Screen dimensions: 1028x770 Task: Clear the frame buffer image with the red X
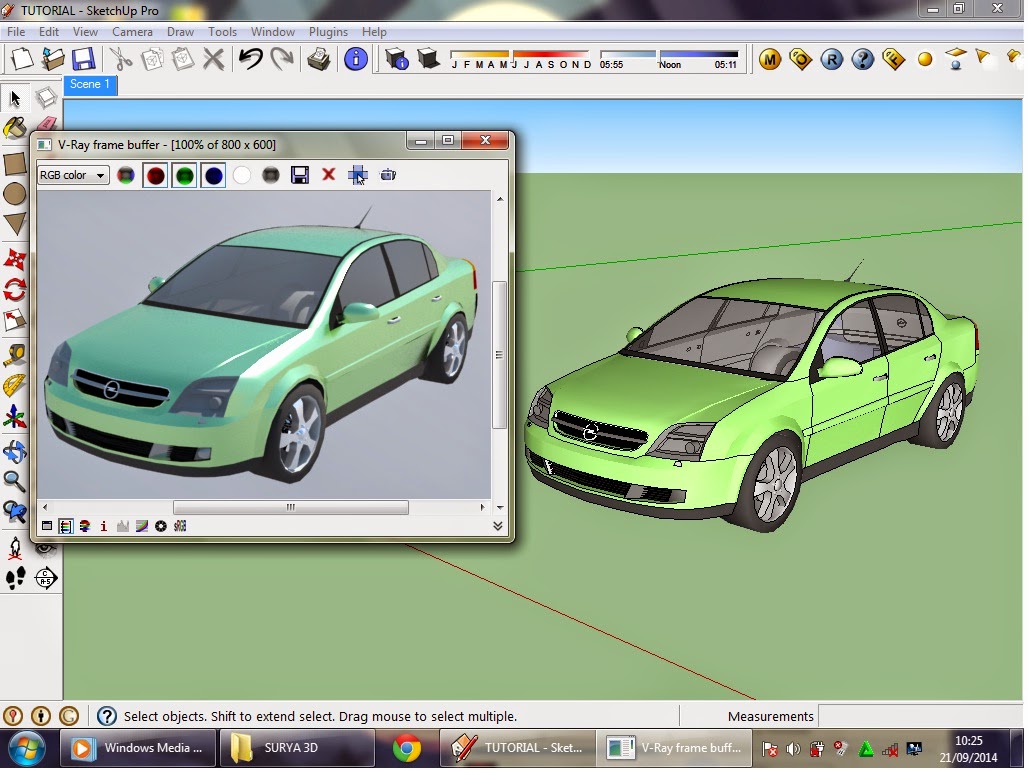(328, 174)
